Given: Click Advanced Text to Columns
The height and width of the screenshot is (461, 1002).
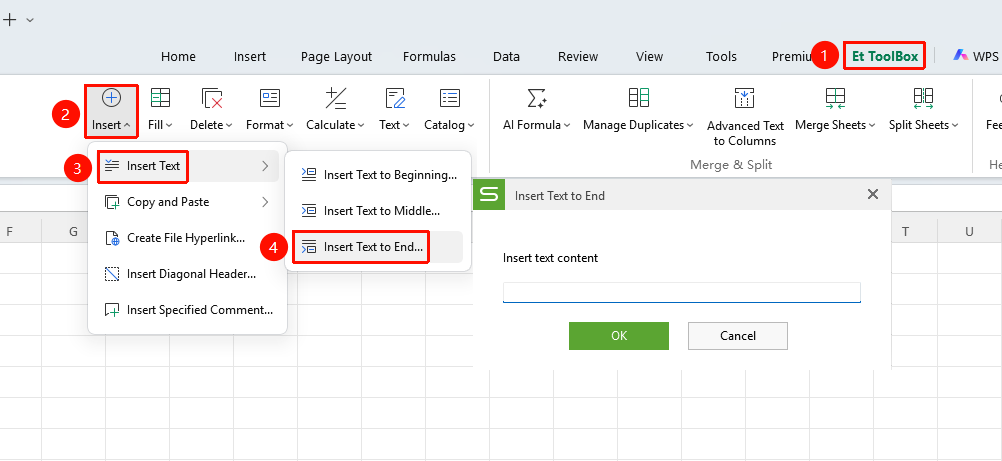Looking at the screenshot, I should tap(744, 116).
